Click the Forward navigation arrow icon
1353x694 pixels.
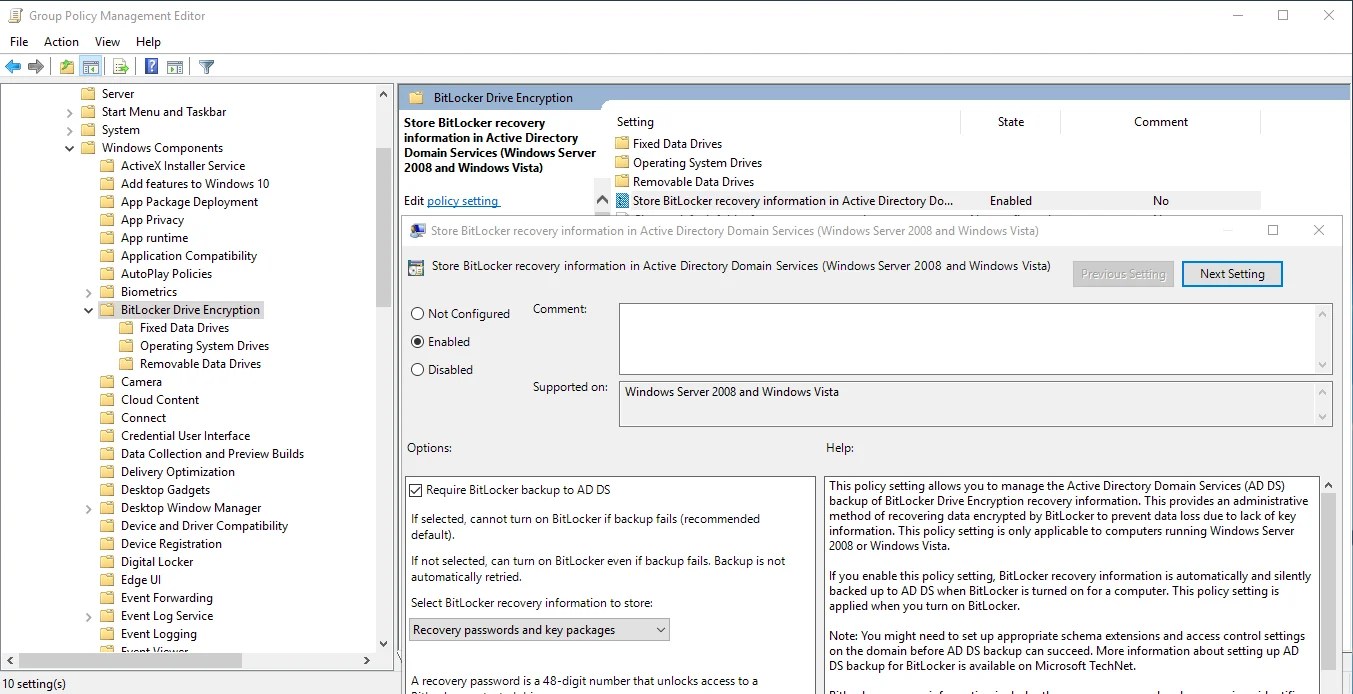[36, 66]
